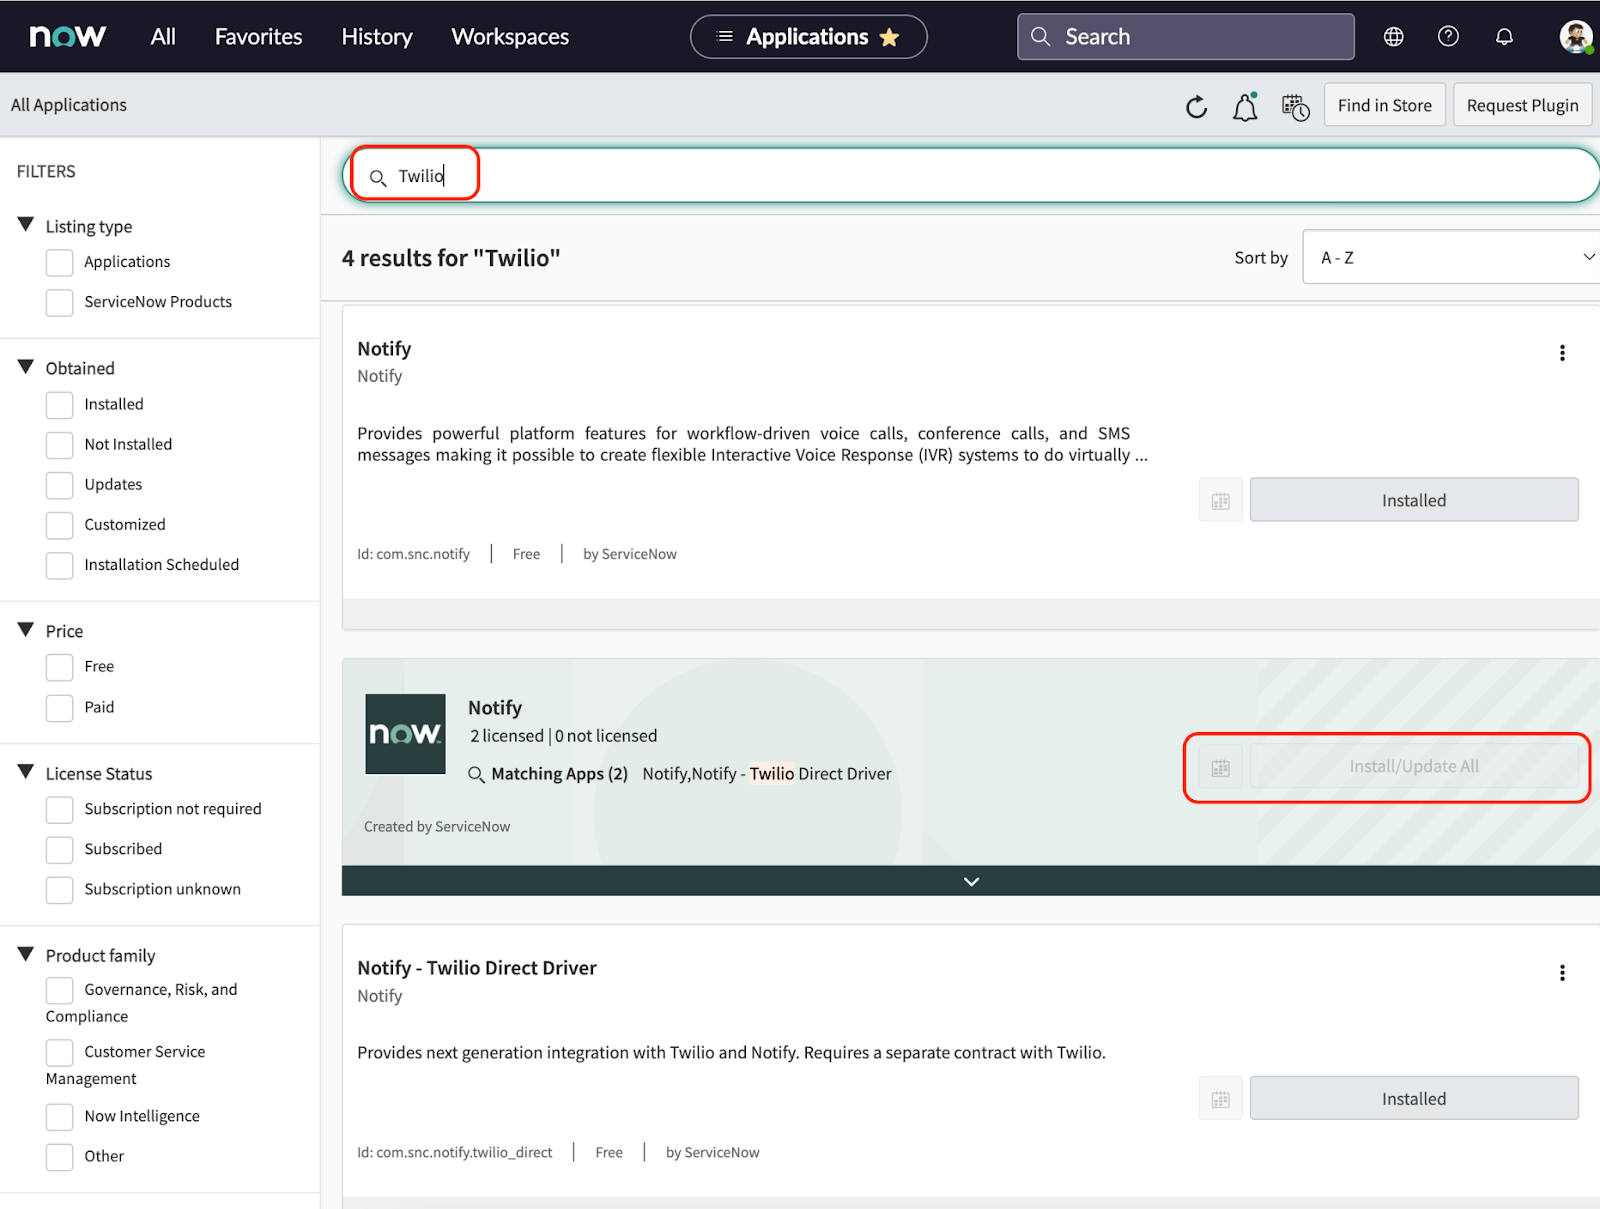The image size is (1600, 1209).
Task: Open the globe language selector
Action: click(1393, 36)
